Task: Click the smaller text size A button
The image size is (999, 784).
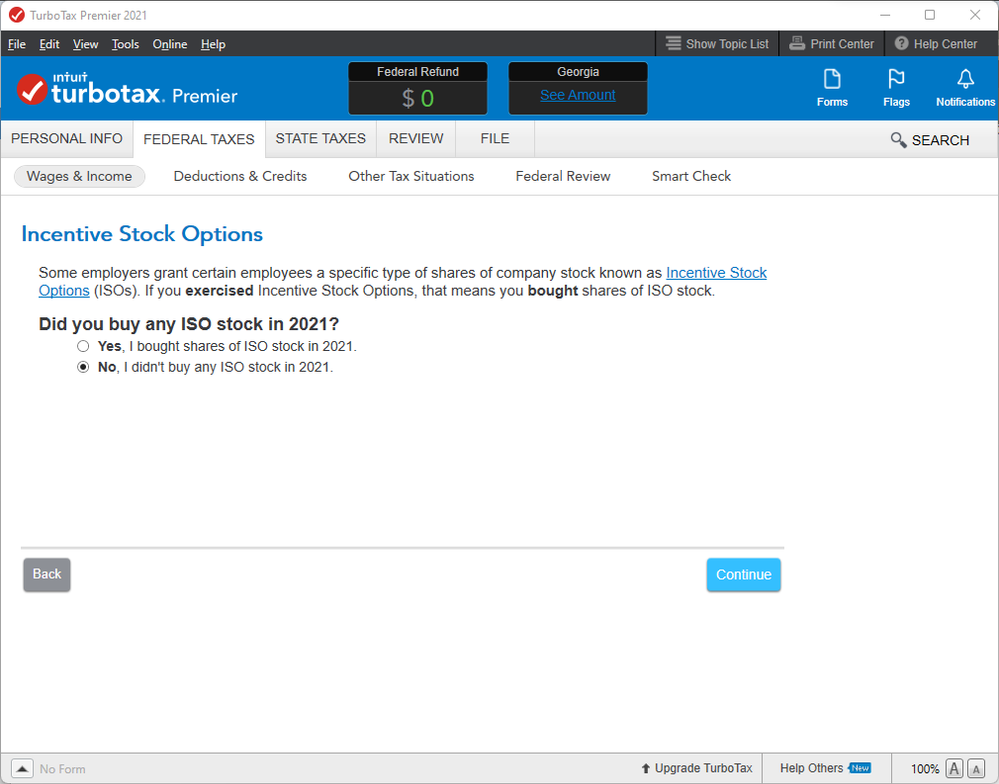Action: (x=976, y=769)
